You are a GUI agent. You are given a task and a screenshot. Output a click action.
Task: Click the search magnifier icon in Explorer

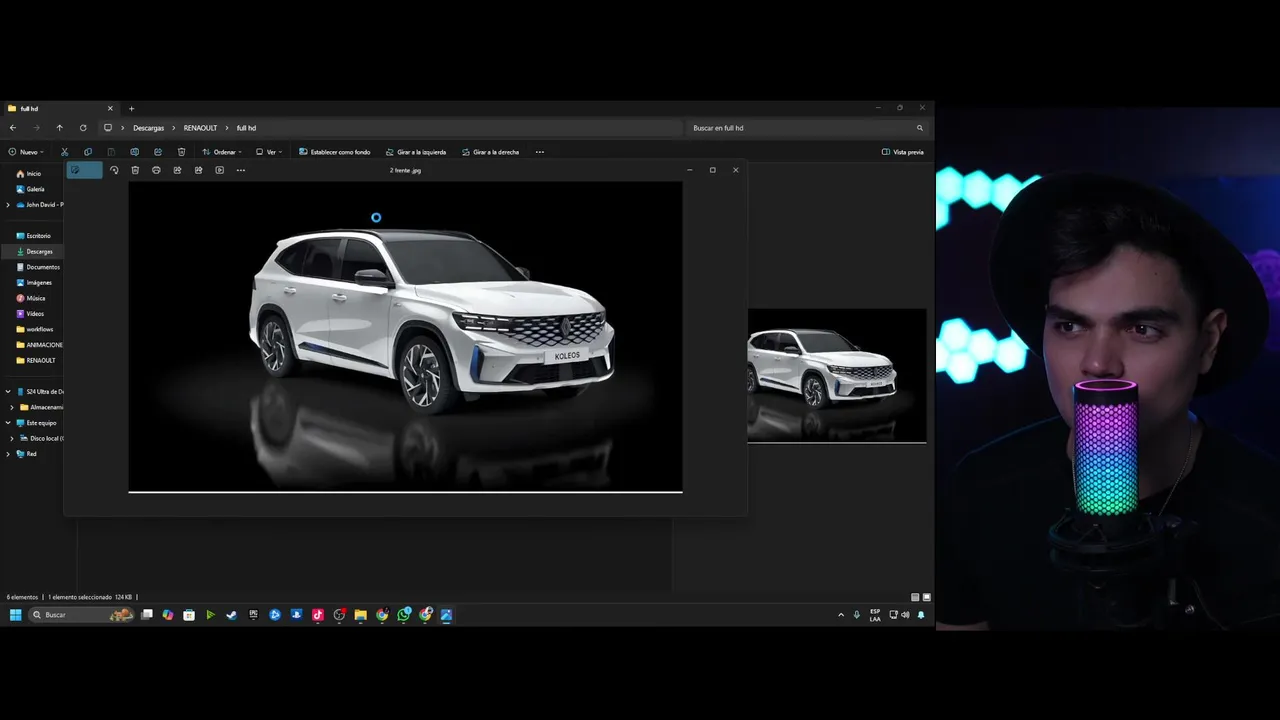point(920,128)
